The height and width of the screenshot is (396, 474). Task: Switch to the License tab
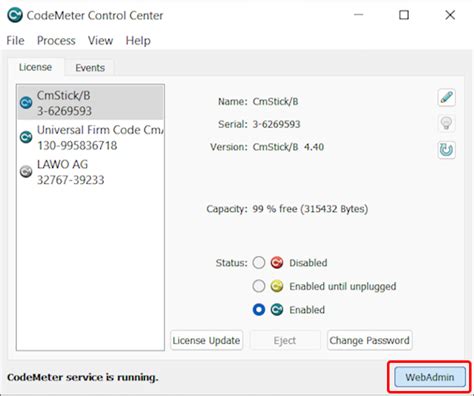35,67
